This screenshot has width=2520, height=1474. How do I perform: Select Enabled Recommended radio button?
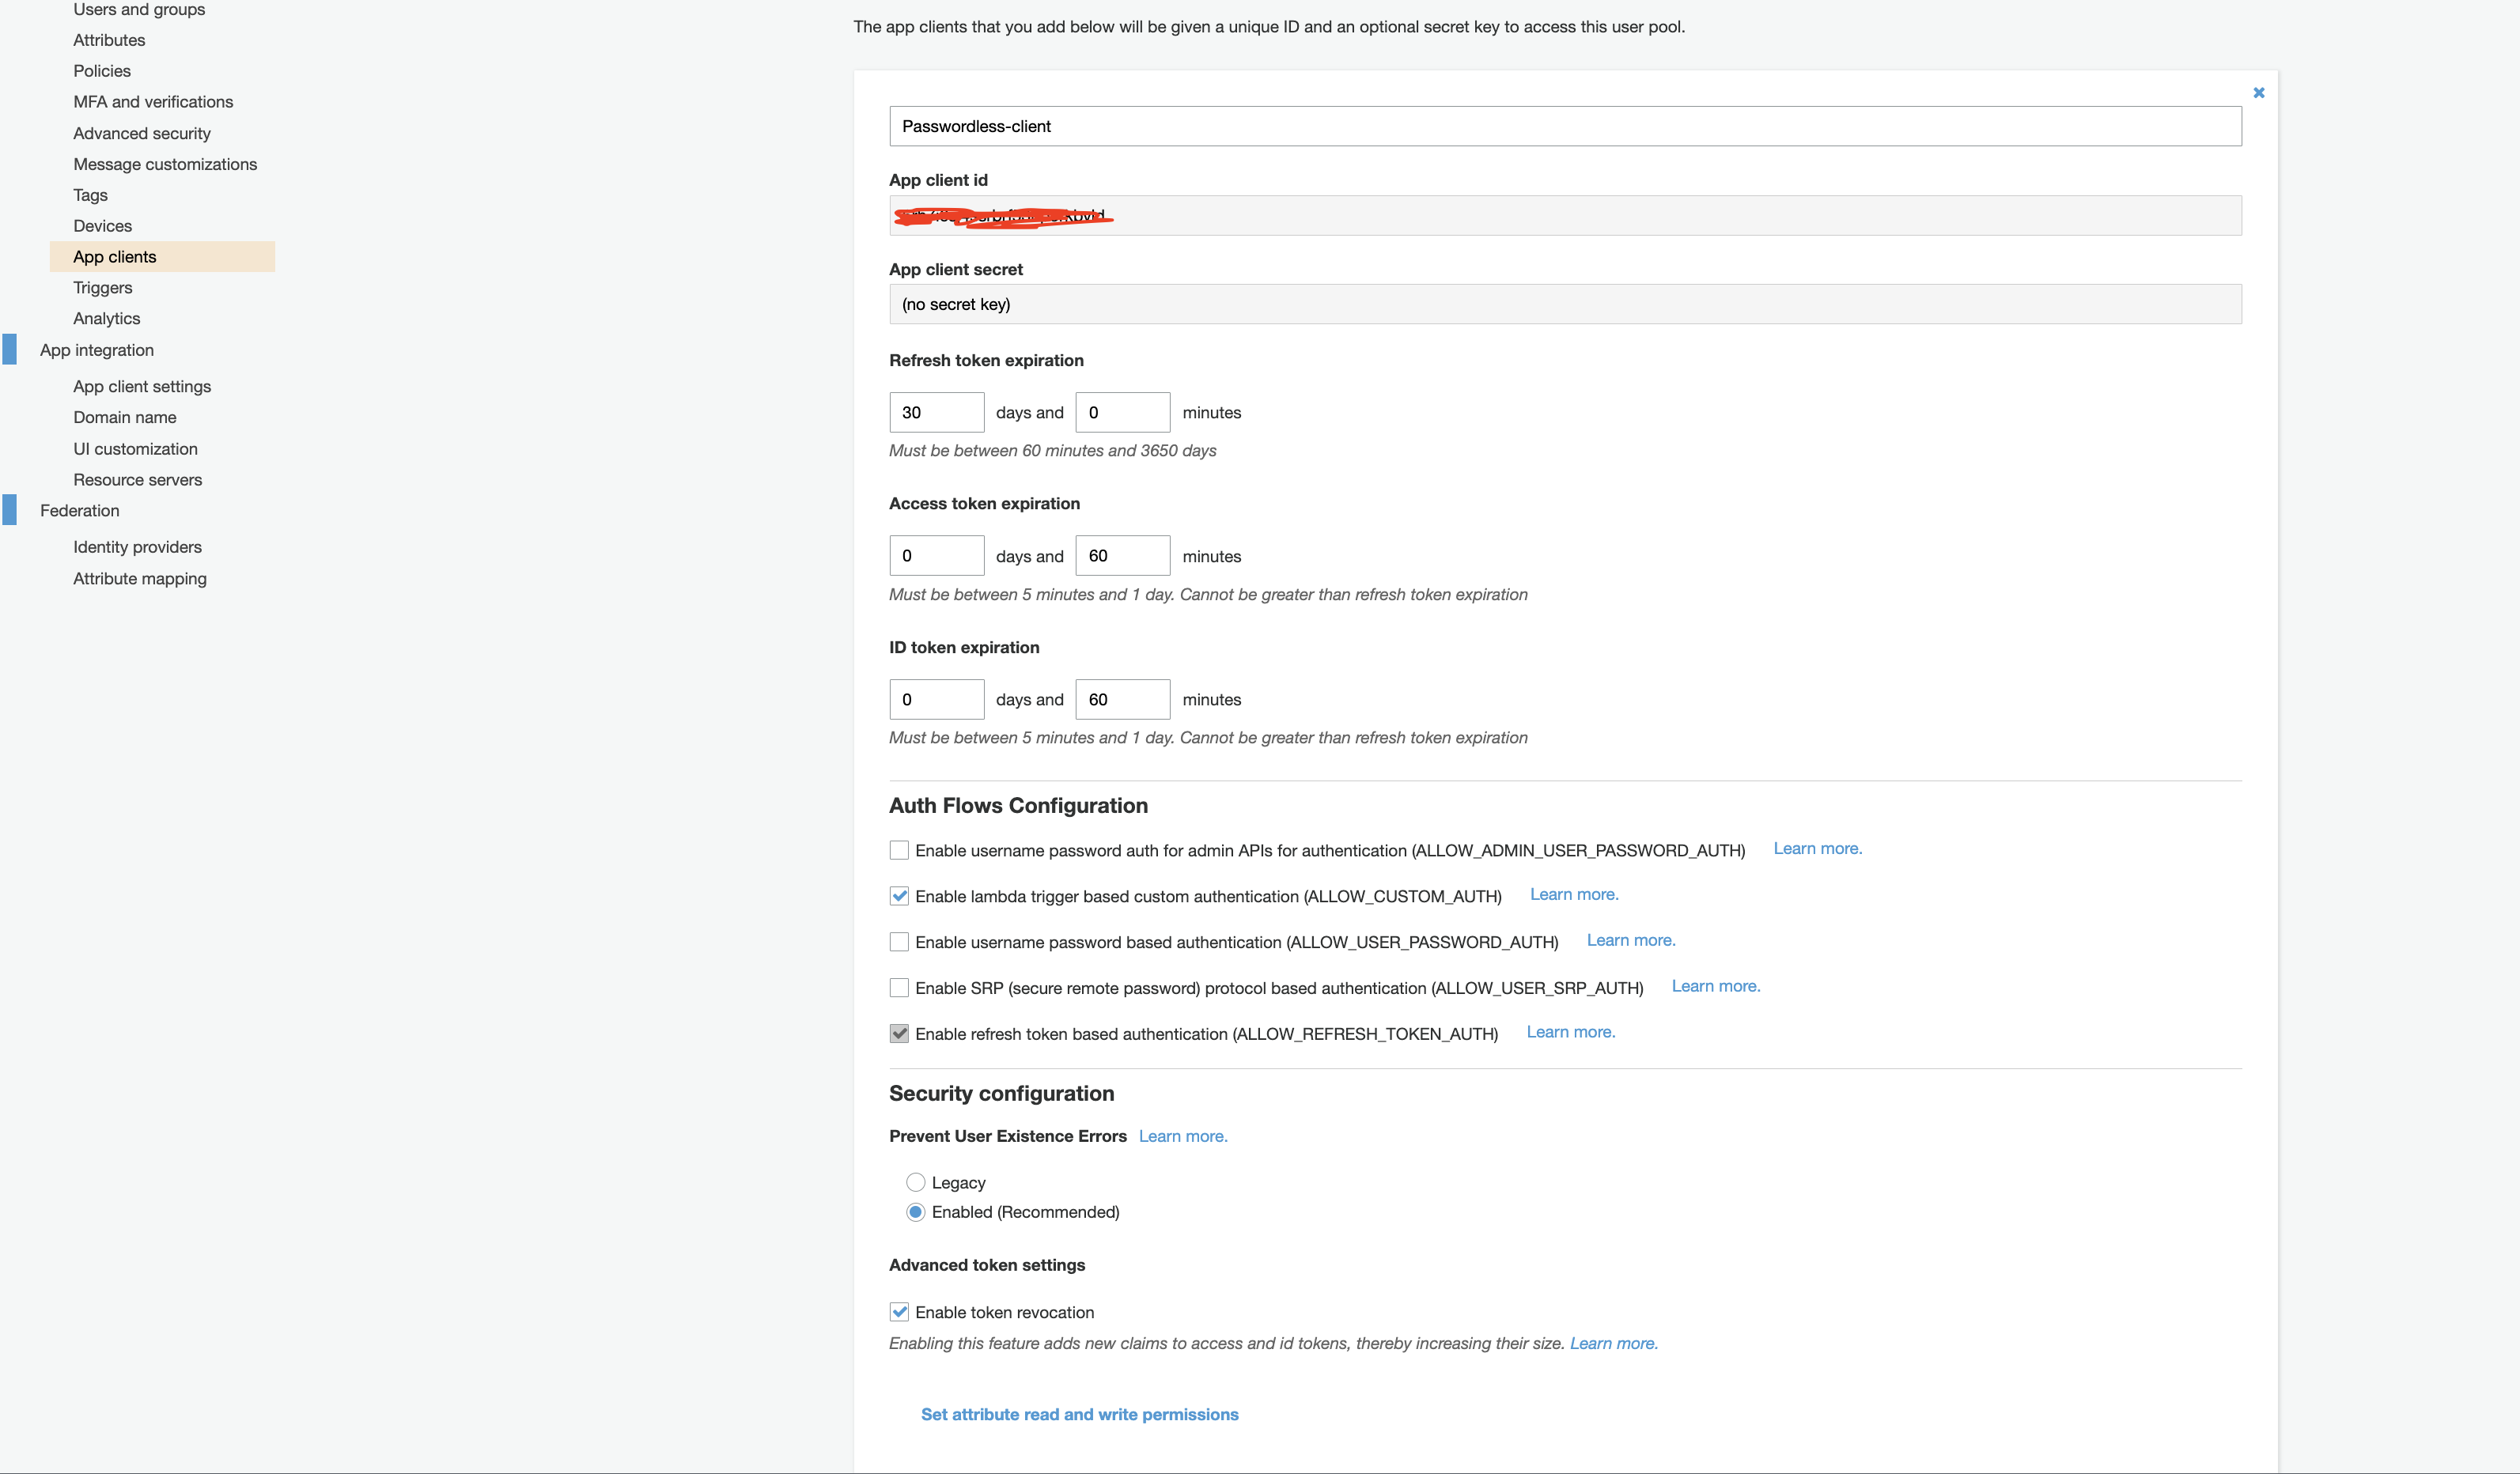[x=914, y=1211]
